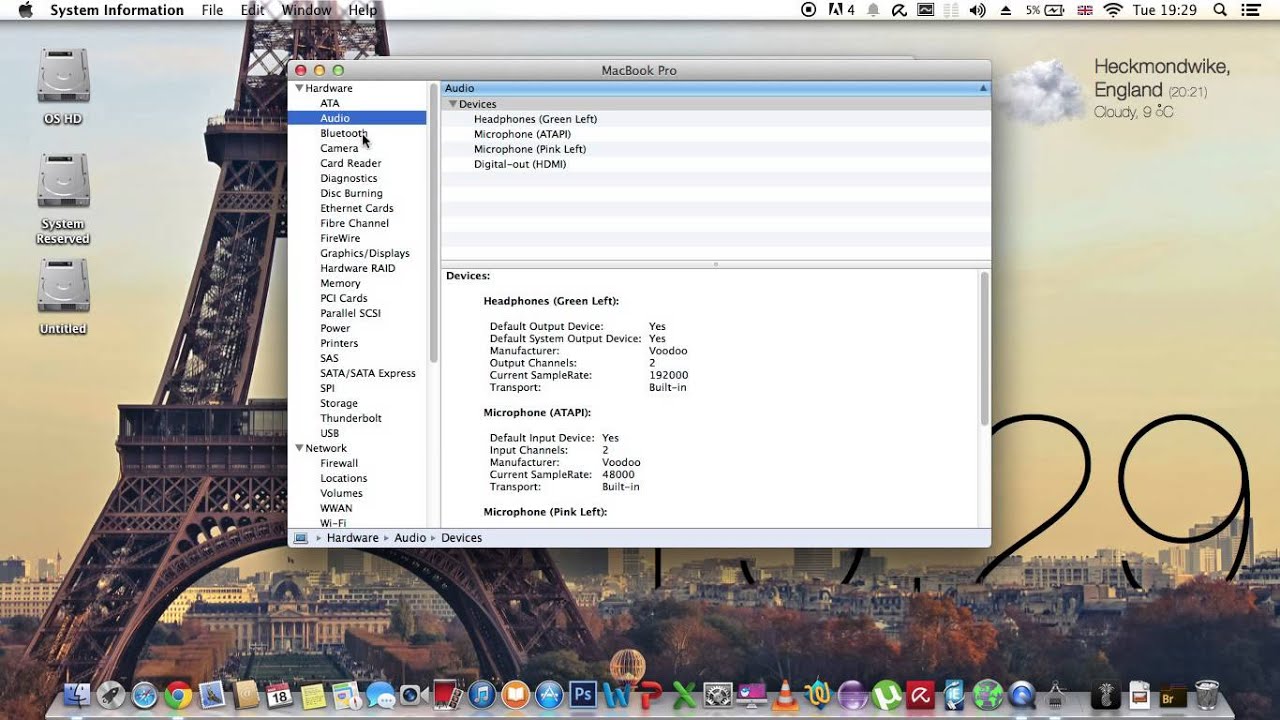This screenshot has height=720, width=1280.
Task: Open uTorrent in the dock
Action: 886,695
